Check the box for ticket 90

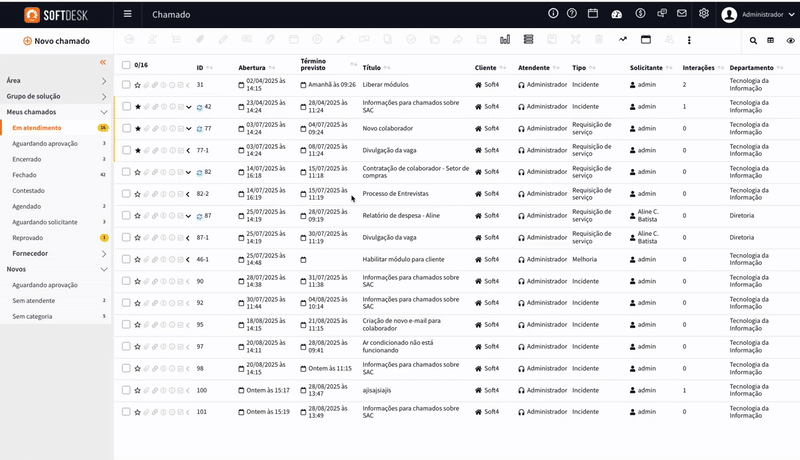coord(126,281)
